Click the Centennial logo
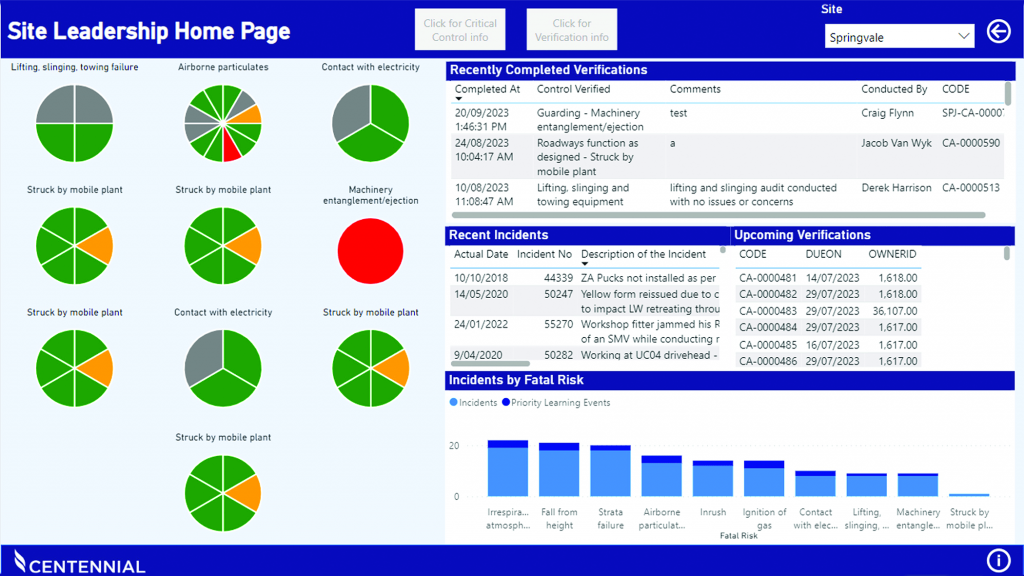The height and width of the screenshot is (576, 1024). click(x=80, y=562)
